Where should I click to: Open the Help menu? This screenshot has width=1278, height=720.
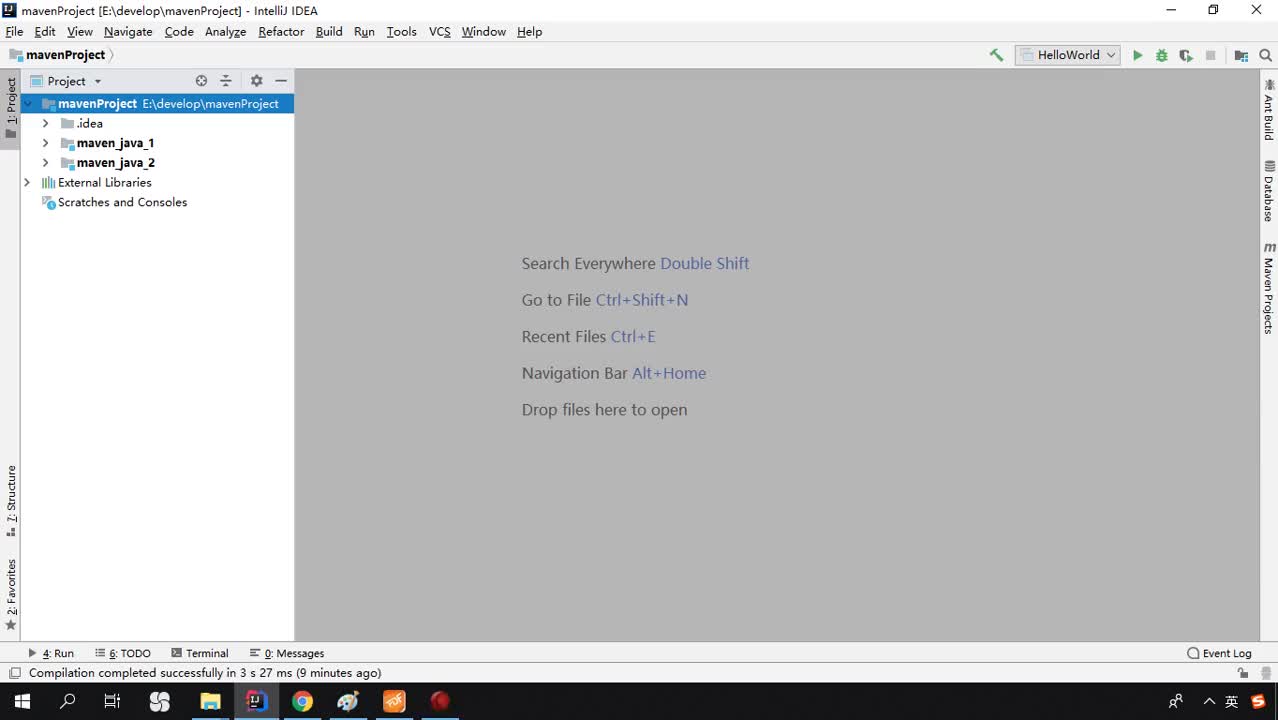(x=529, y=32)
